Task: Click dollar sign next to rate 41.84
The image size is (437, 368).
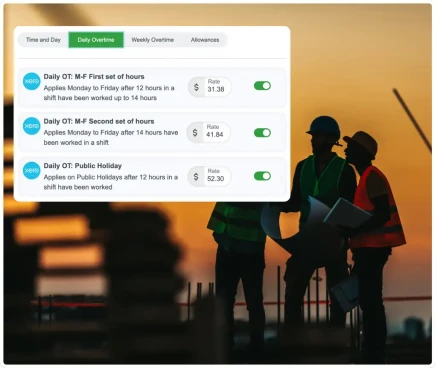Action: [x=195, y=132]
